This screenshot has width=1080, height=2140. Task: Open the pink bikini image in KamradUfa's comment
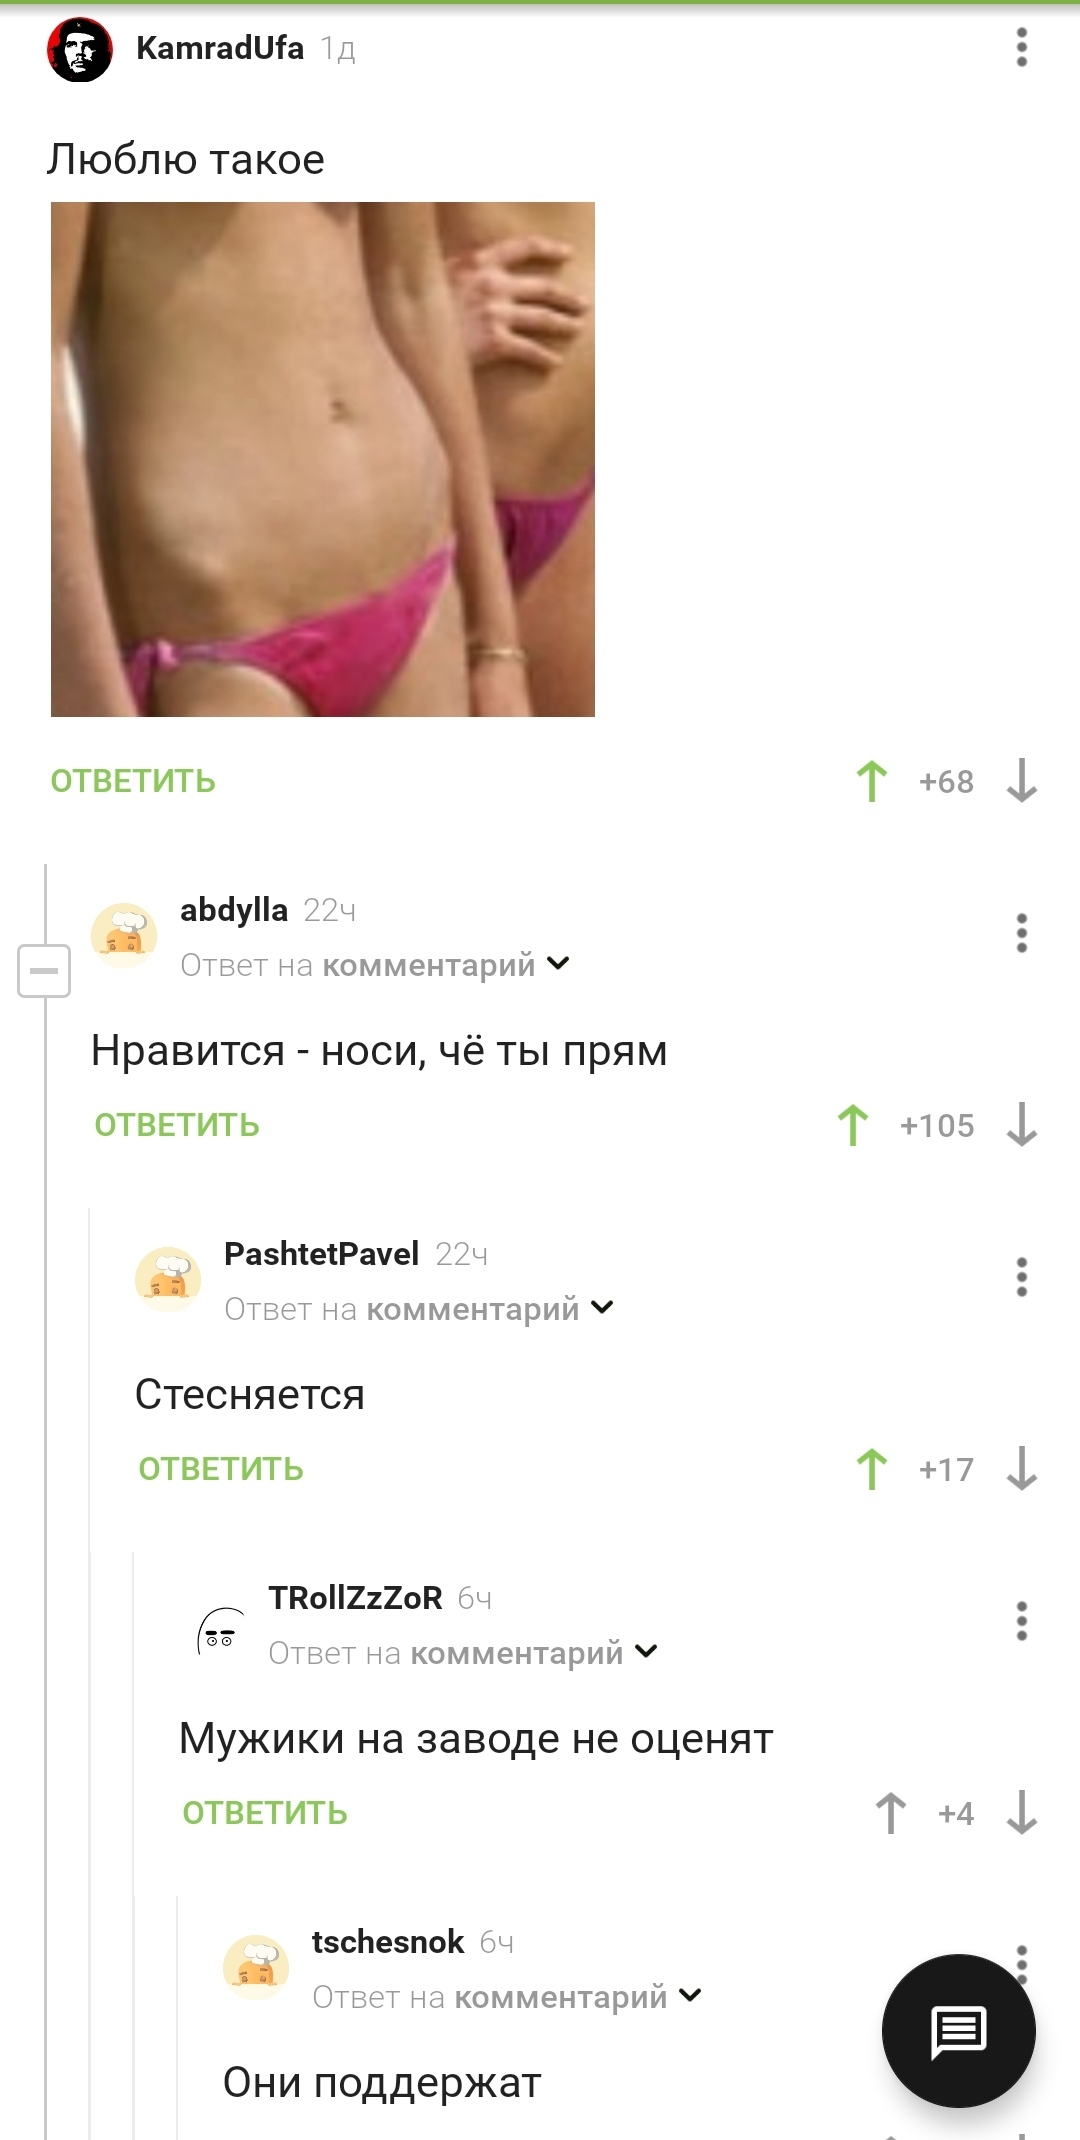coord(323,459)
